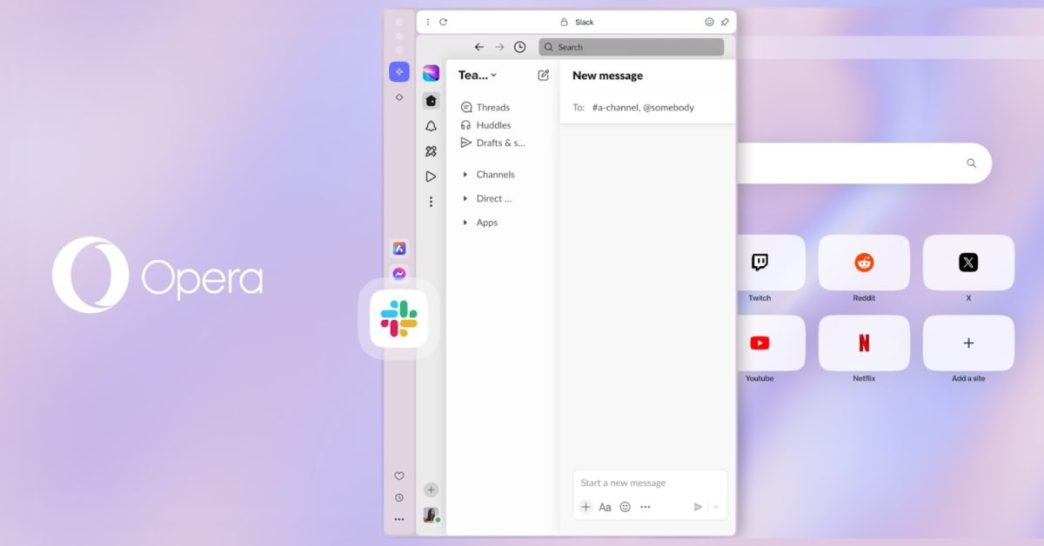Viewport: 1044px width, 546px height.
Task: Click the Slack history clock icon
Action: [x=520, y=47]
